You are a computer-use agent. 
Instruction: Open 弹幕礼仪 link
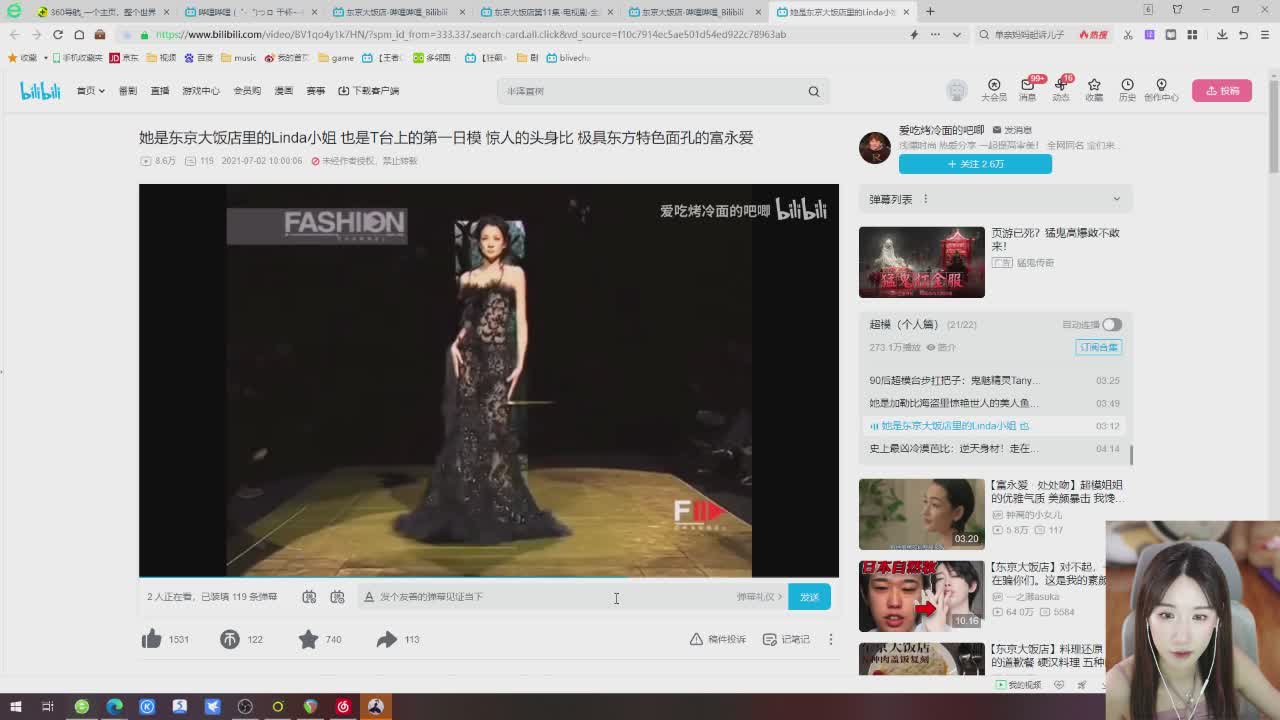coord(759,597)
